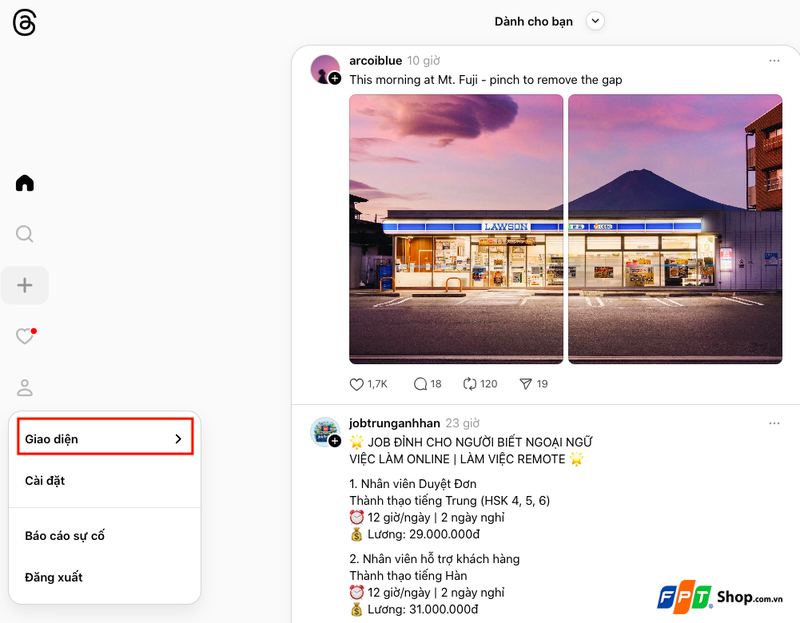The height and width of the screenshot is (623, 800).
Task: Click '1. Nhân viên Duyệt Đơn' line
Action: pos(413,484)
